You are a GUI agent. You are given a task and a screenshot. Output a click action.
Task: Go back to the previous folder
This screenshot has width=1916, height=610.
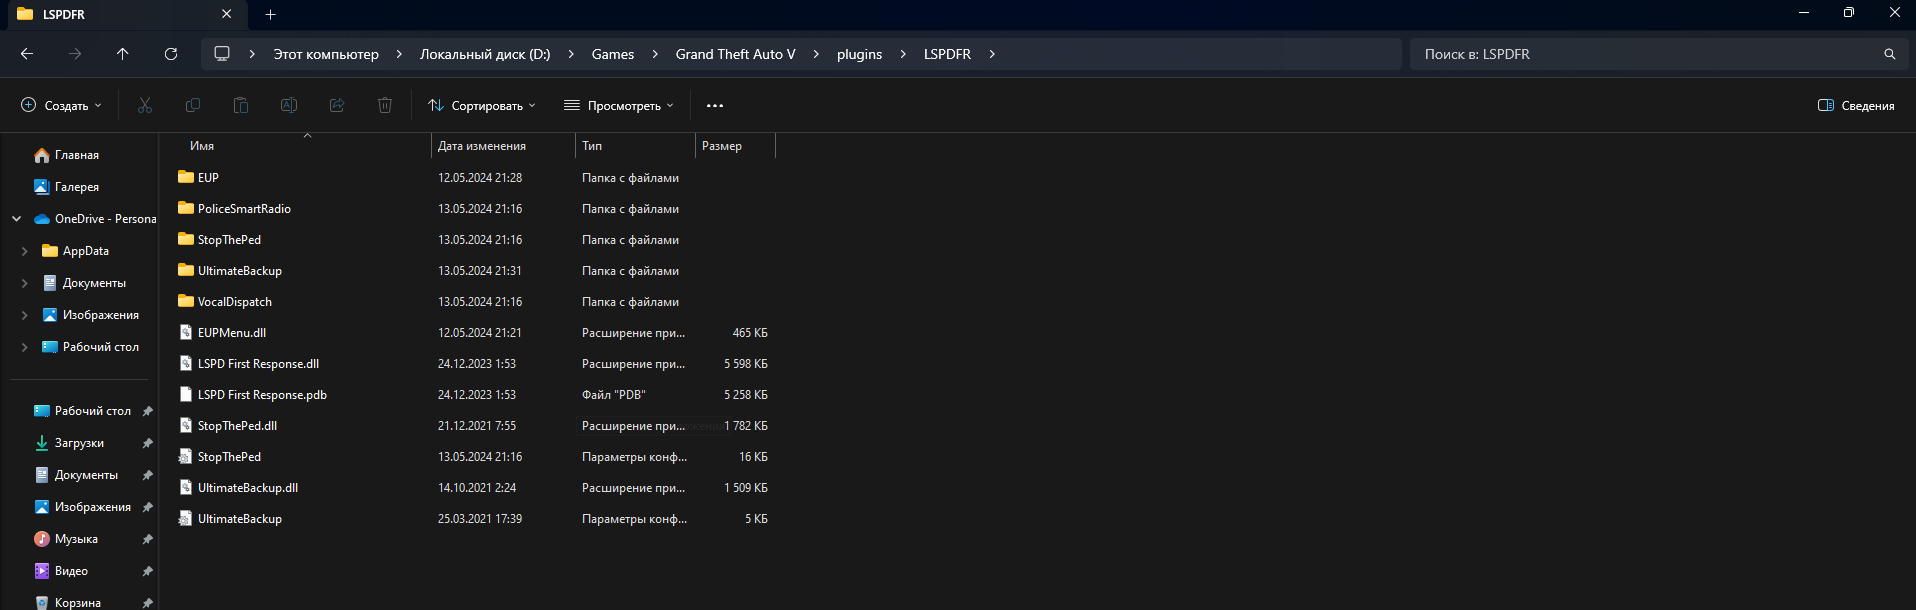tap(27, 54)
